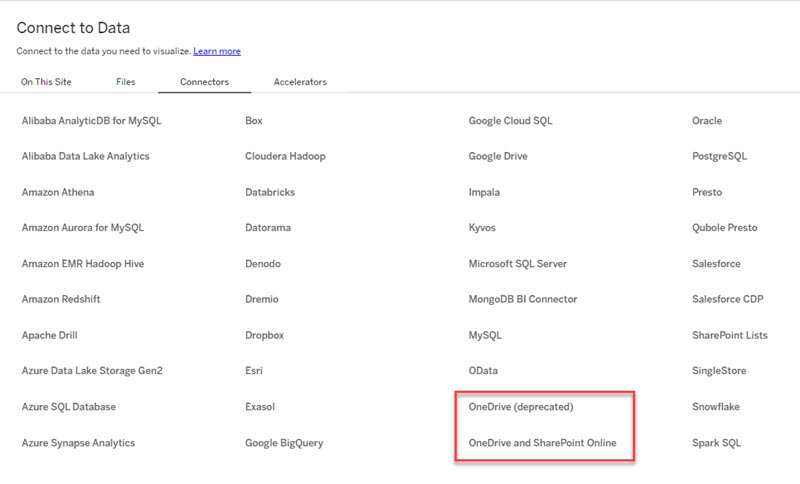This screenshot has width=800, height=484.
Task: Open the Google Cloud SQL connector
Action: pos(510,121)
